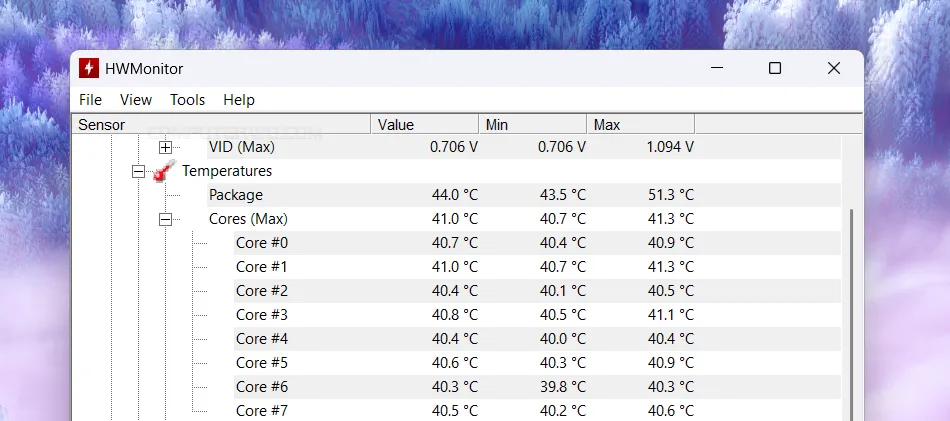Open the Tools menu
950x421 pixels.
[x=187, y=100]
